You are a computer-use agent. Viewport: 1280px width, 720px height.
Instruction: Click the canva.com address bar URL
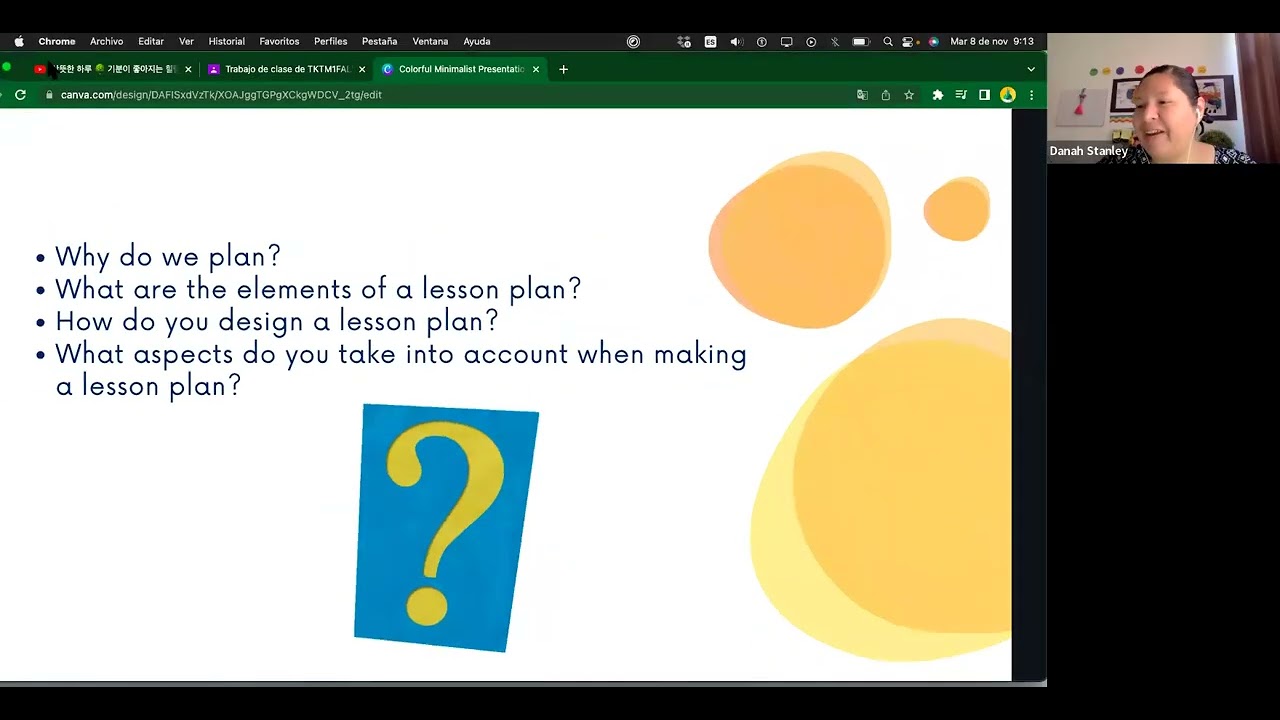pos(221,95)
